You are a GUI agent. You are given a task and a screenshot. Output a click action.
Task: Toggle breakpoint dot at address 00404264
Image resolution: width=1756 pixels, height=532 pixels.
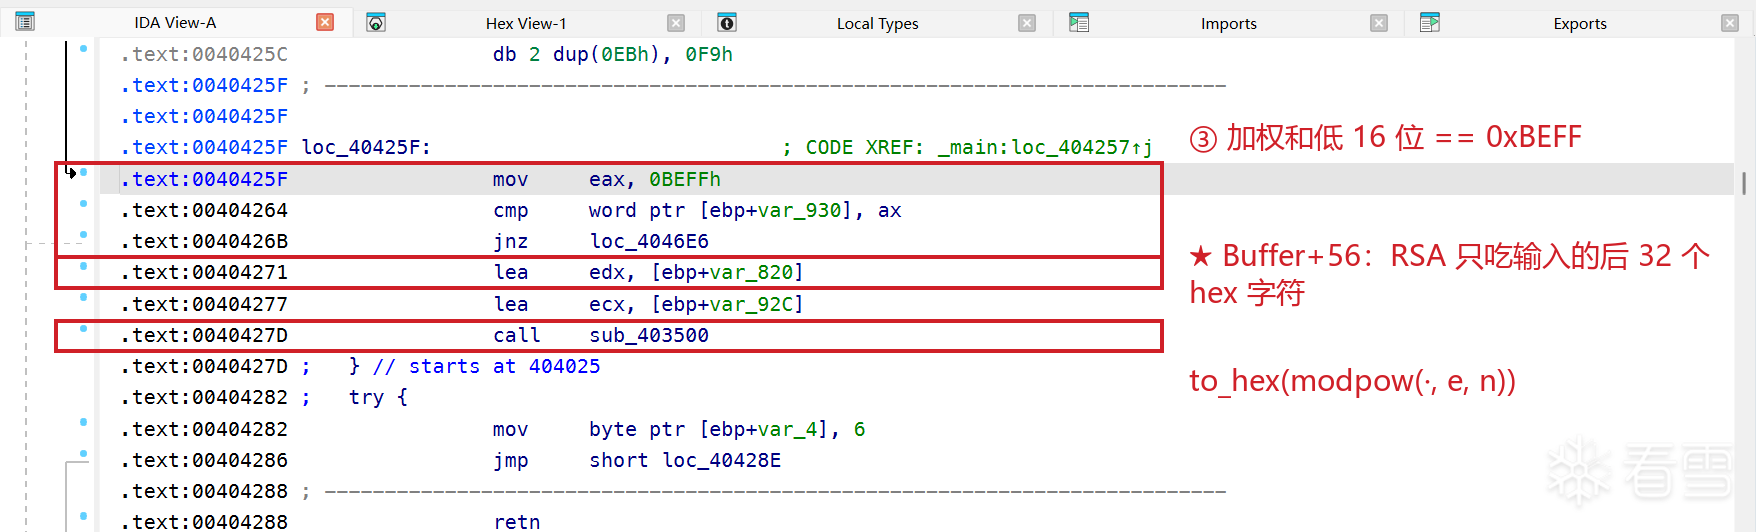(x=83, y=204)
